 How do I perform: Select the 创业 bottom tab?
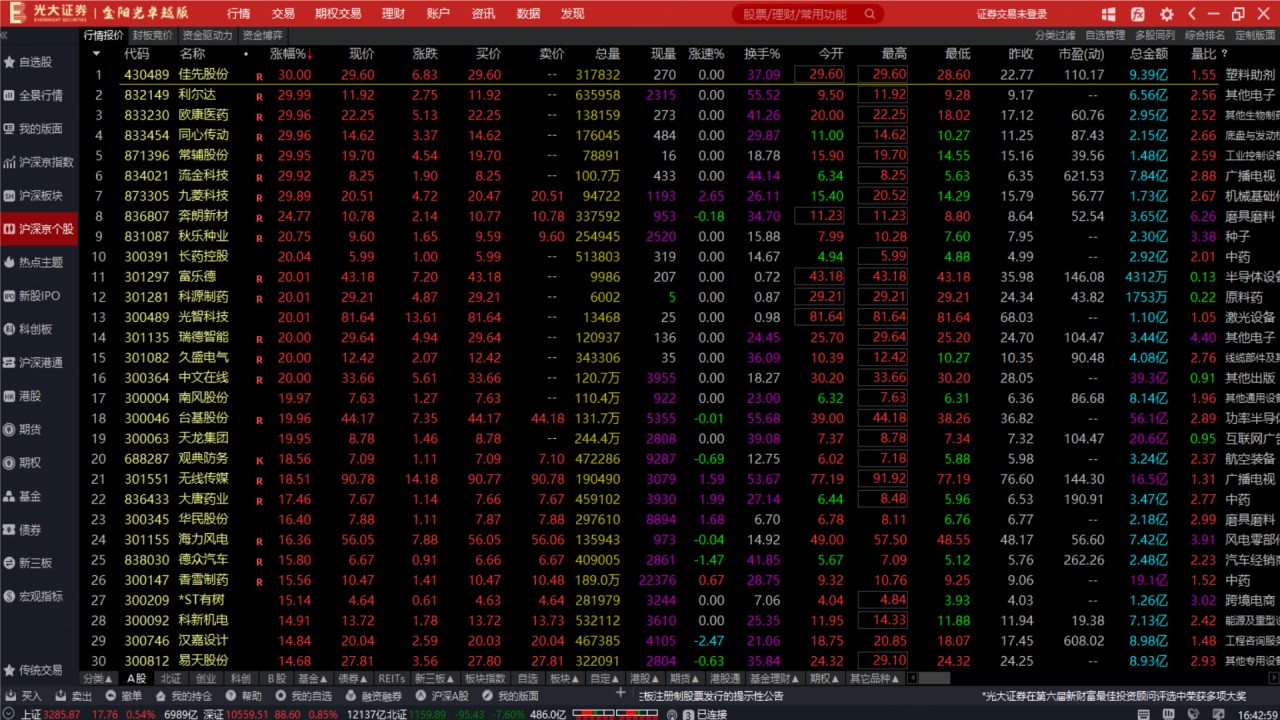coord(204,678)
